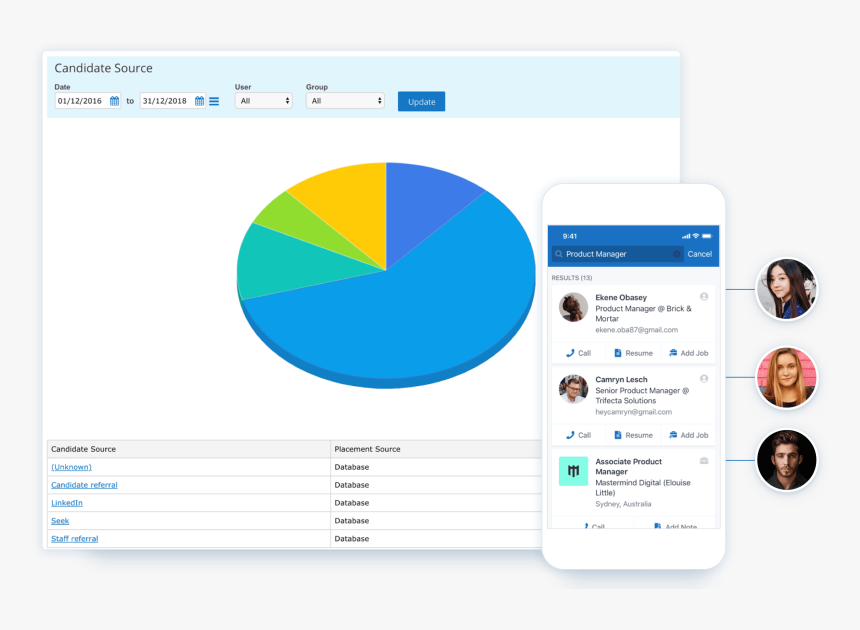
Task: Open the Candidate referral link
Action: (x=84, y=485)
